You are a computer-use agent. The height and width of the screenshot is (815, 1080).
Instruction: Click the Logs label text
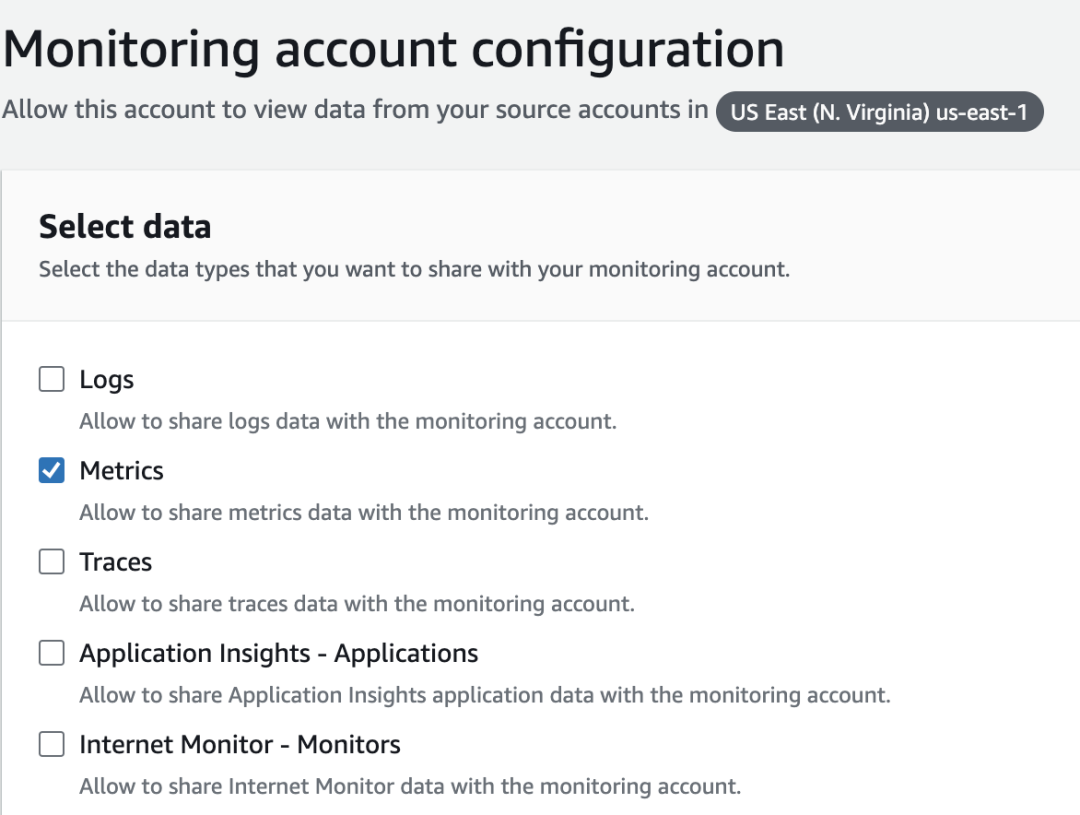(x=106, y=380)
